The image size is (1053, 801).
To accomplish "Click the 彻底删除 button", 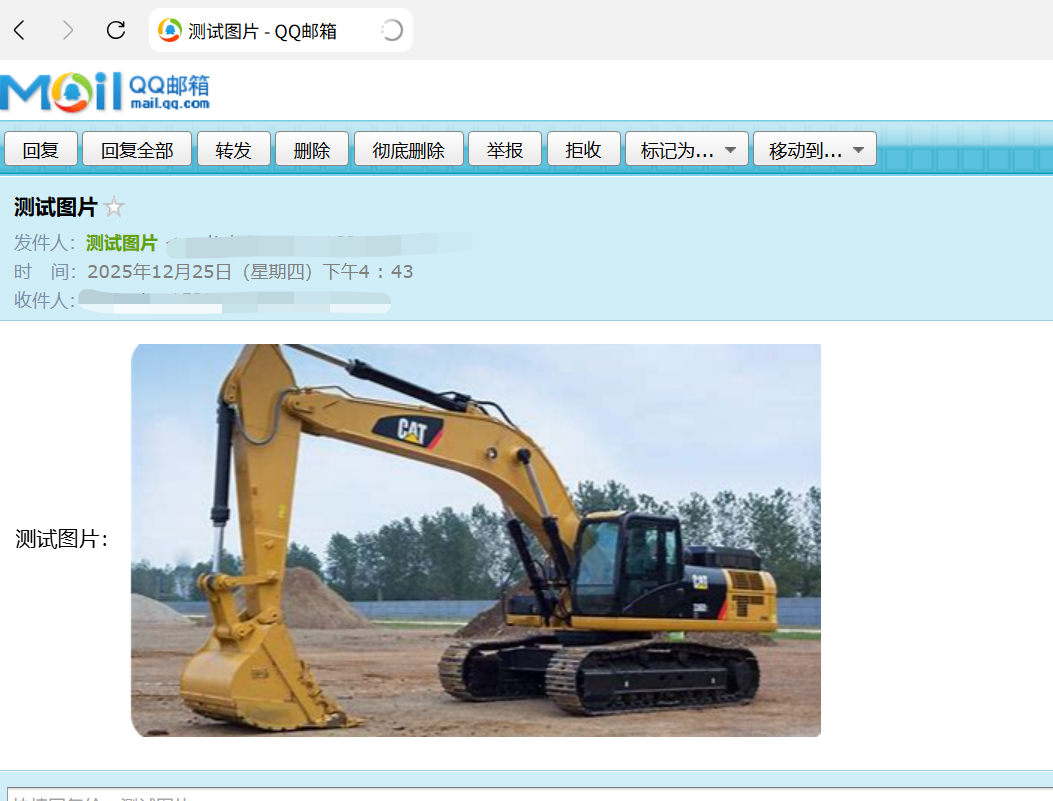I will [408, 149].
